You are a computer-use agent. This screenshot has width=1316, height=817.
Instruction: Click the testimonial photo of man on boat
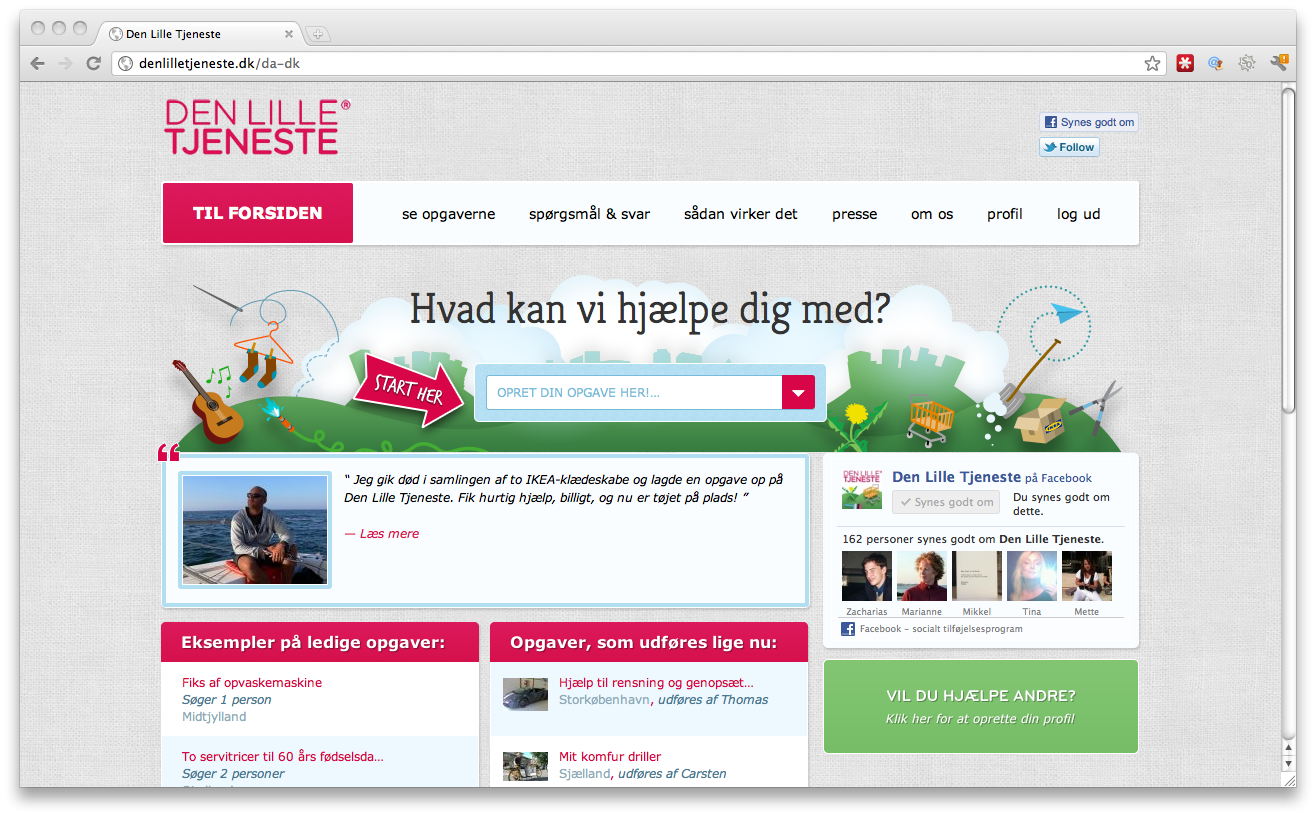pos(255,530)
